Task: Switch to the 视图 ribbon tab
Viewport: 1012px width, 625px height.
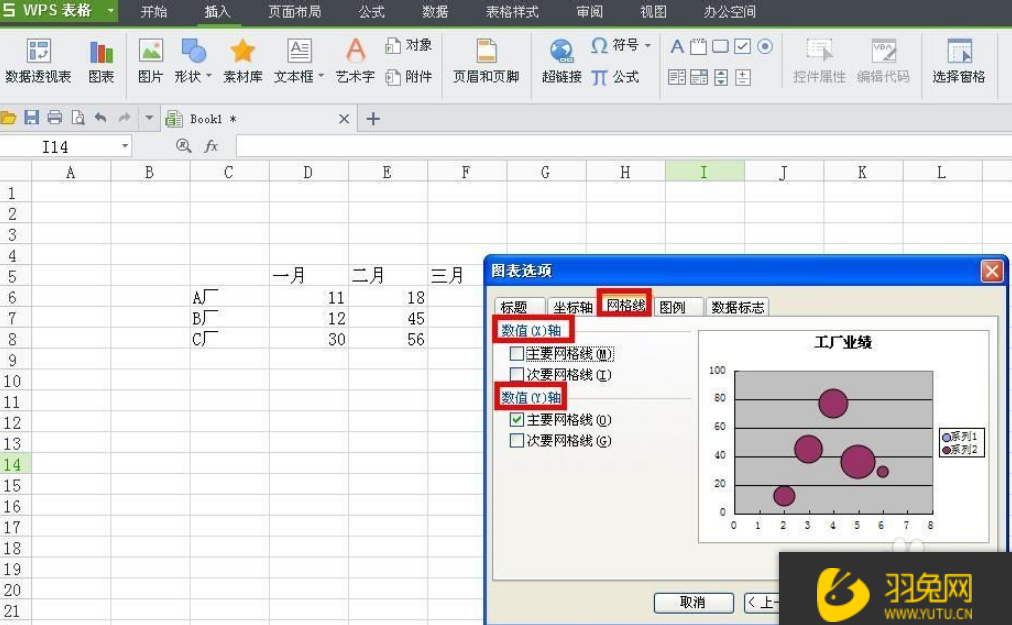Action: (653, 12)
